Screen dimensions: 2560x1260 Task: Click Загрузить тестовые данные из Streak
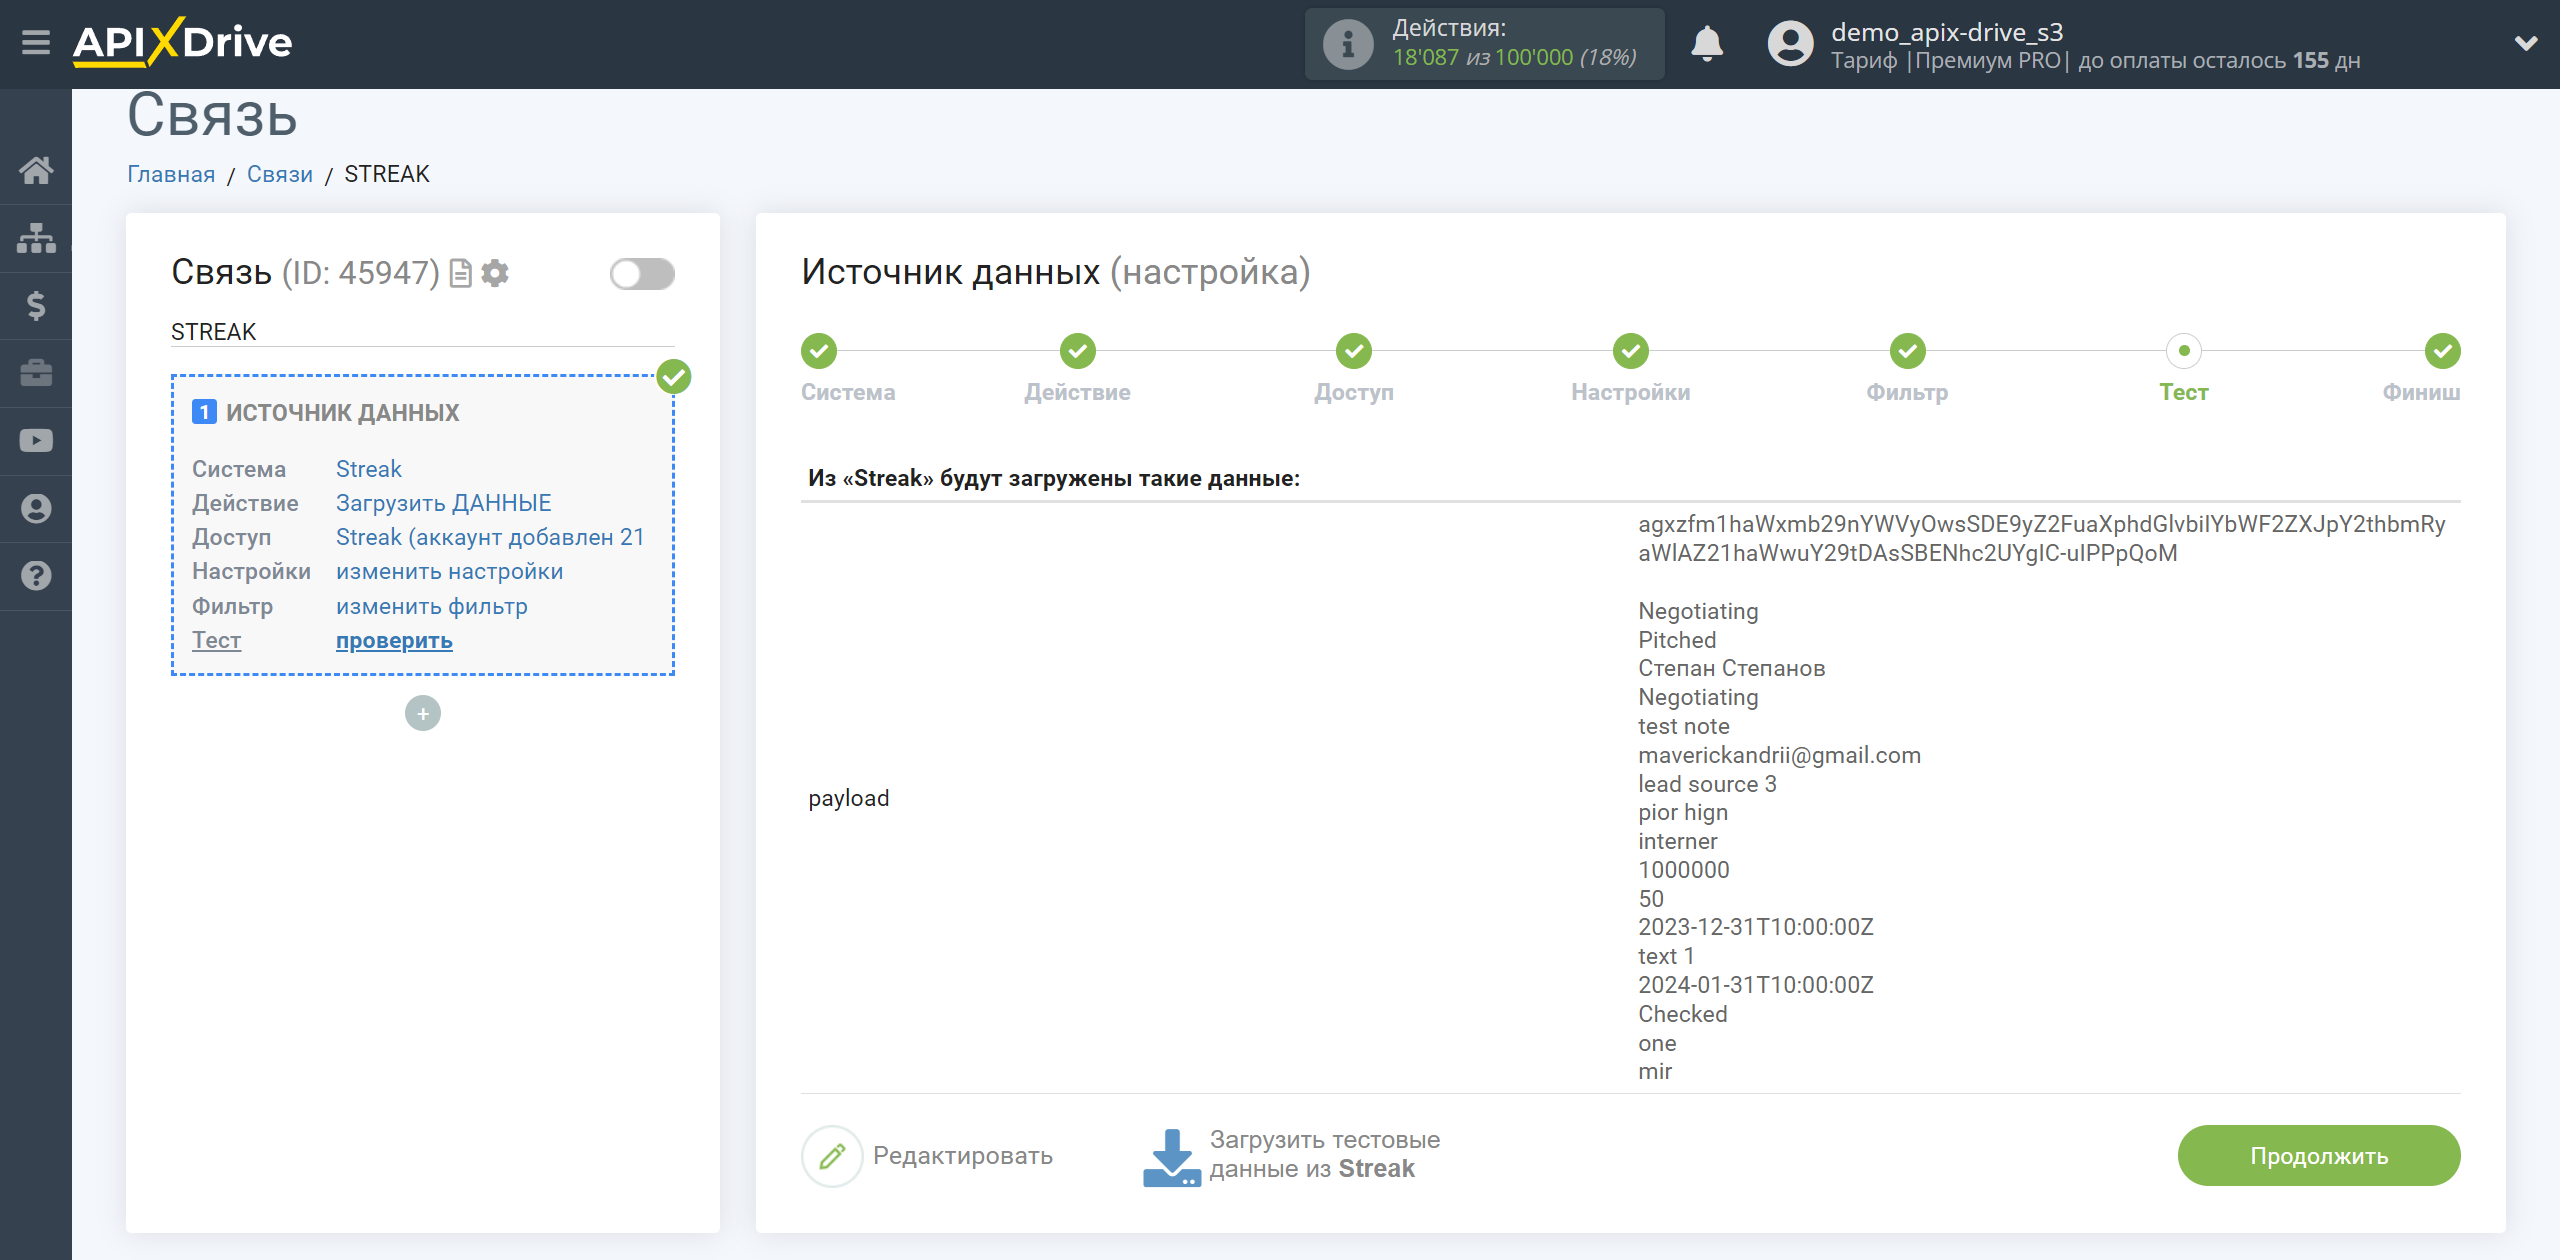[x=1325, y=1154]
